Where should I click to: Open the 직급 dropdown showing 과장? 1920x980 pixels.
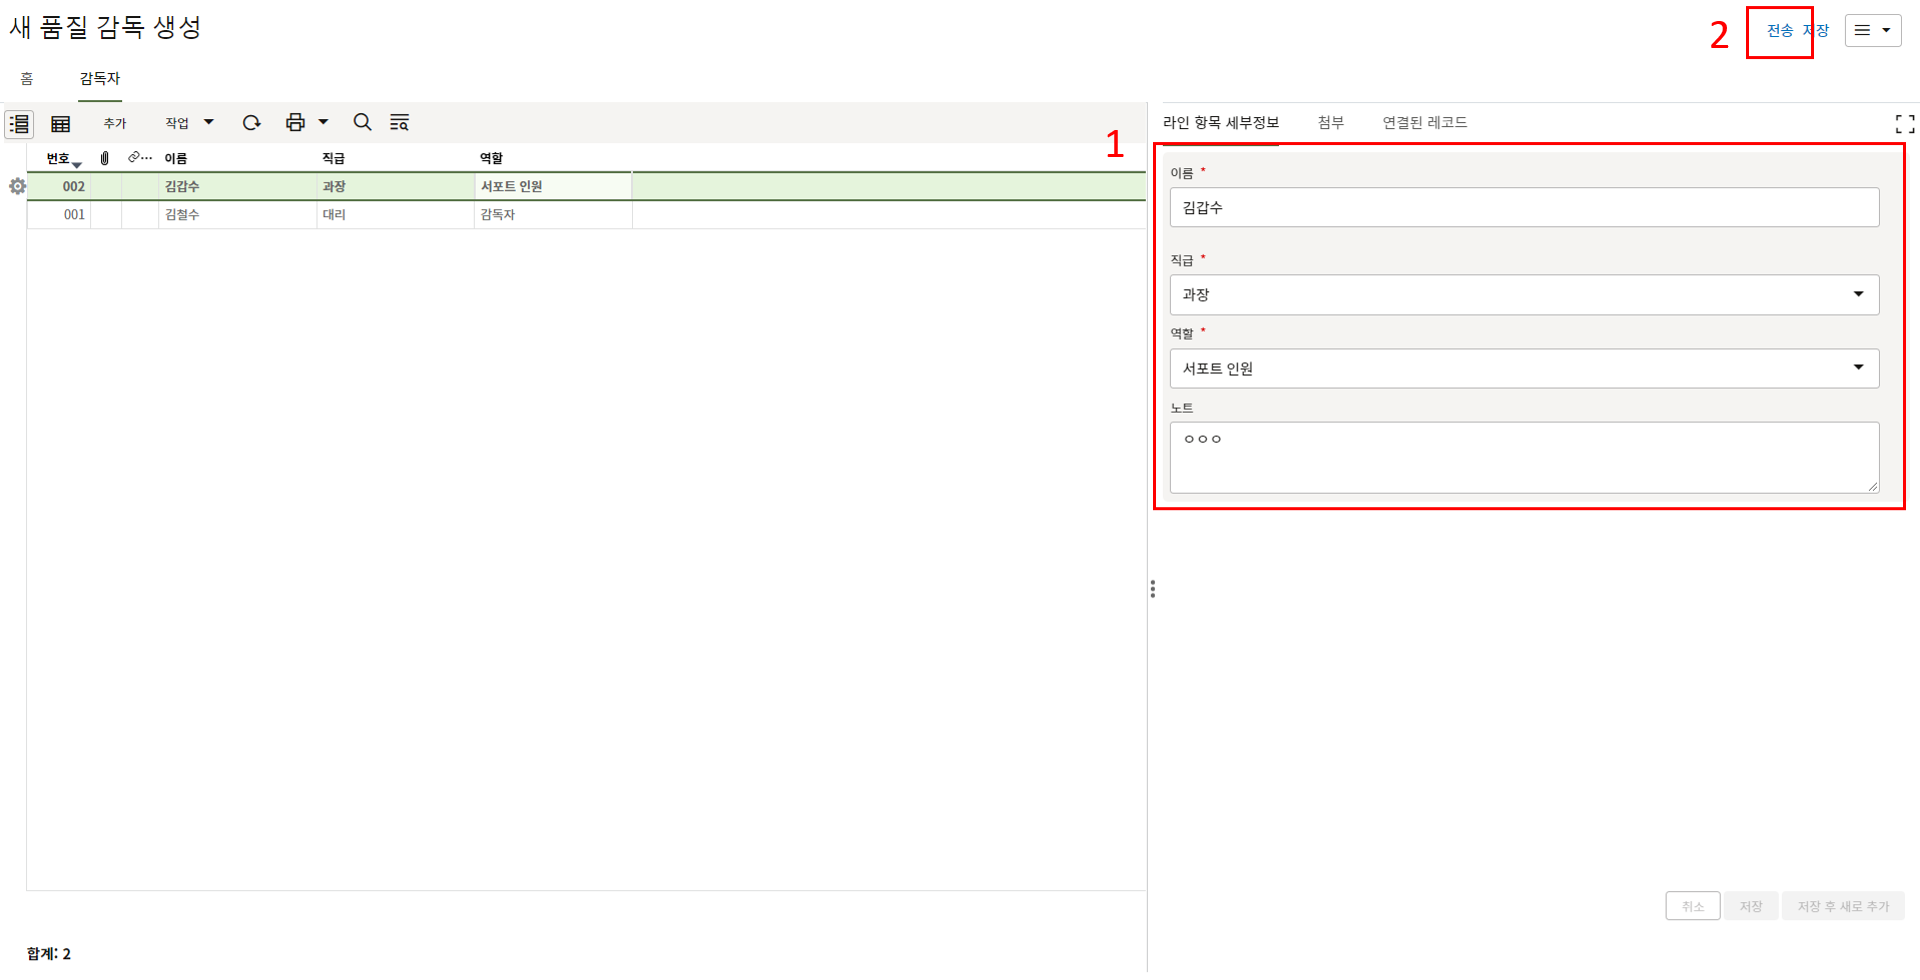[1523, 295]
